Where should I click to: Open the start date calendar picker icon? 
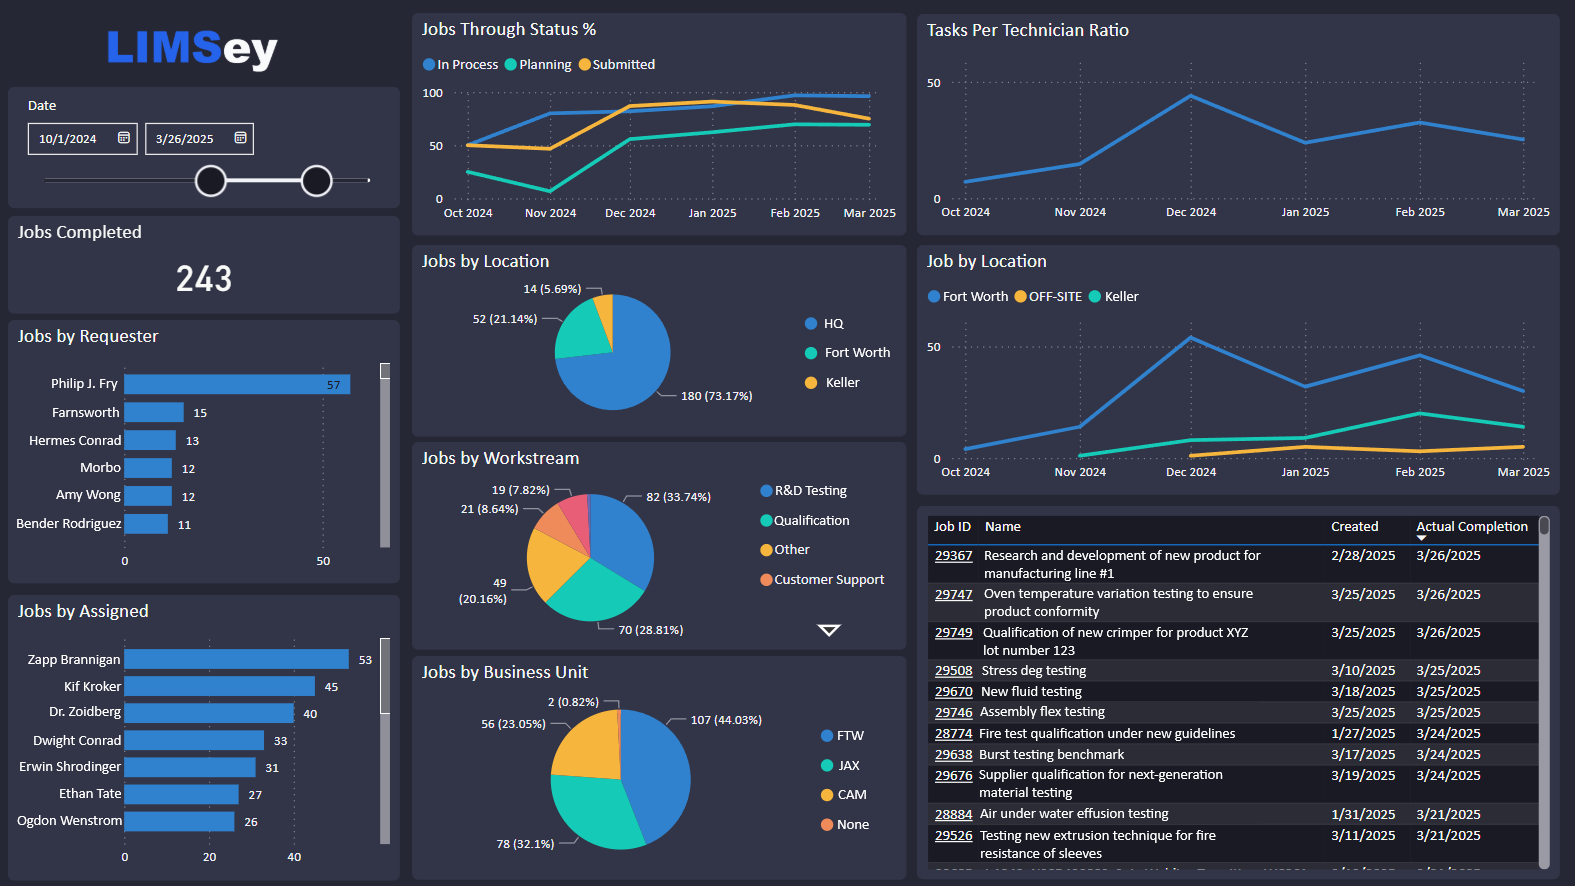(x=124, y=138)
